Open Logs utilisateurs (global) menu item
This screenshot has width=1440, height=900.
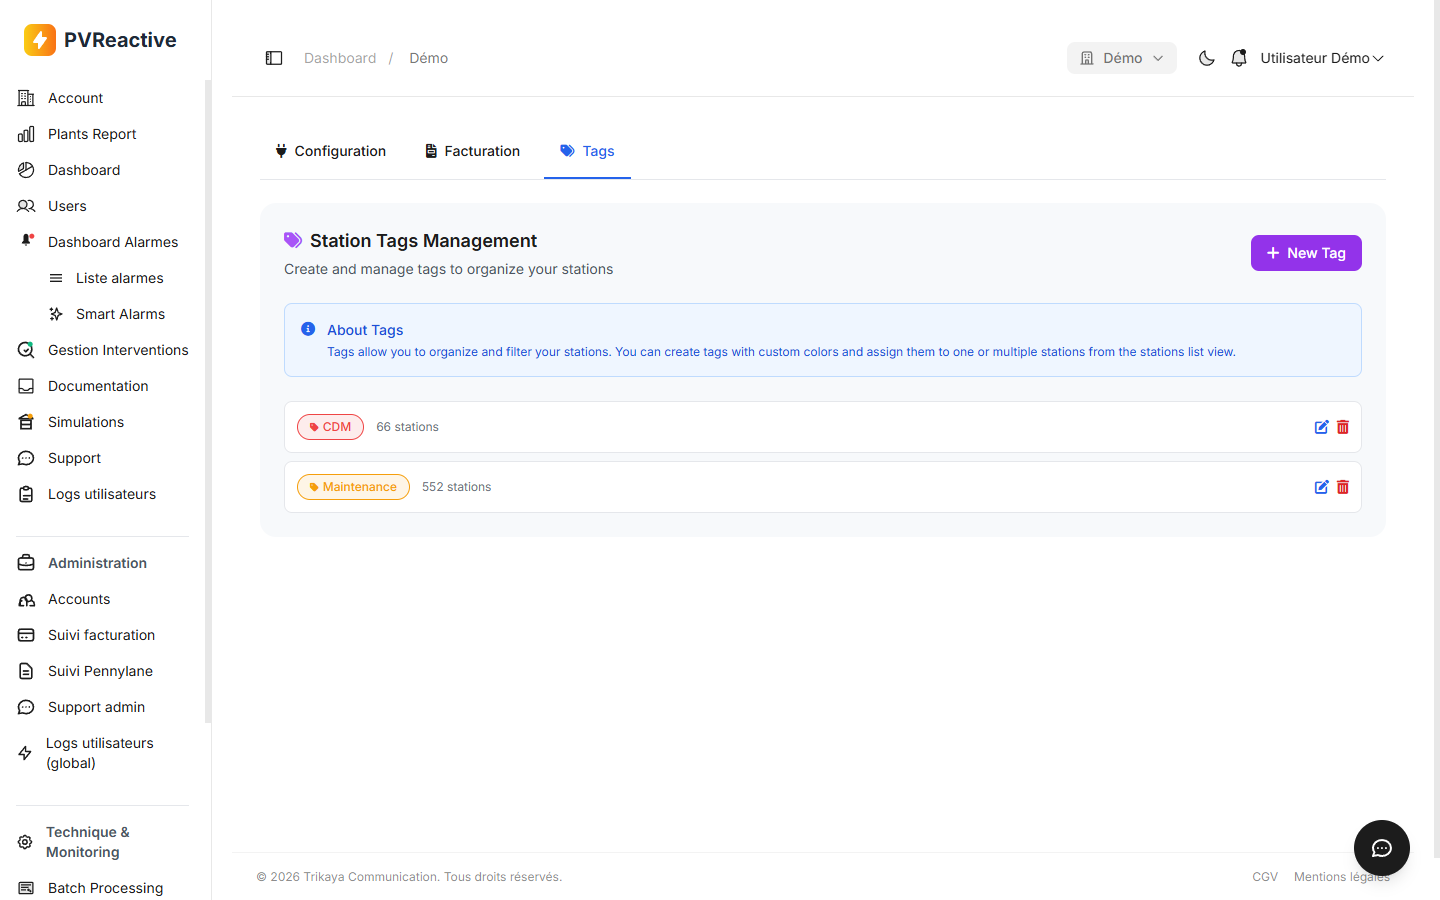[102, 753]
